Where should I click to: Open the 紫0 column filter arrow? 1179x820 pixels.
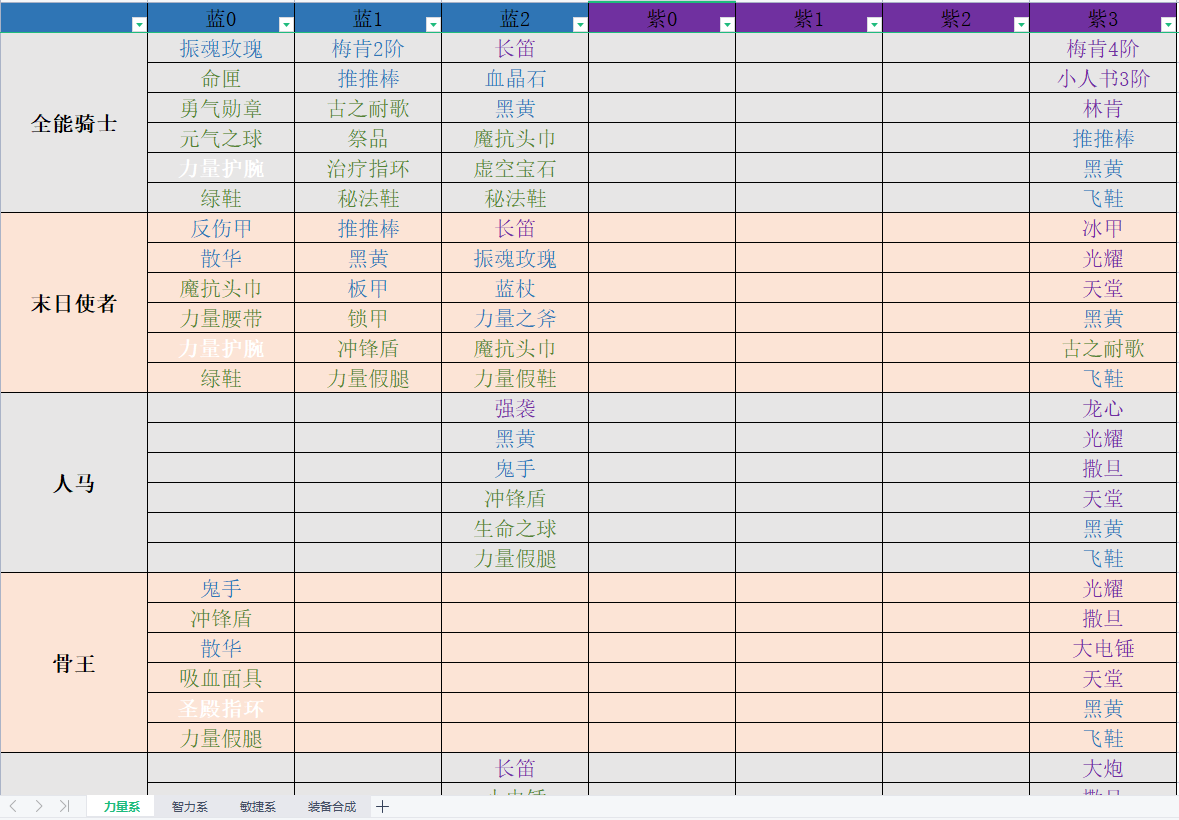(727, 24)
